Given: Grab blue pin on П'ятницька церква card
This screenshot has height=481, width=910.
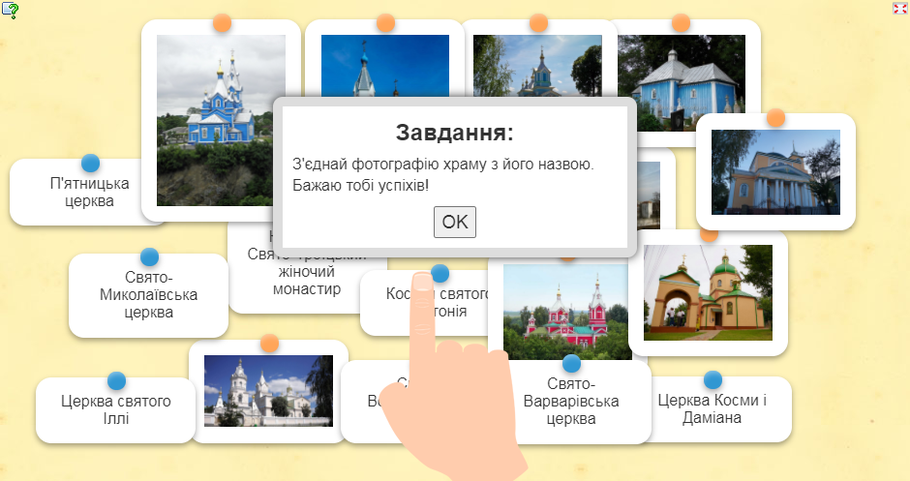Looking at the screenshot, I should (x=91, y=163).
